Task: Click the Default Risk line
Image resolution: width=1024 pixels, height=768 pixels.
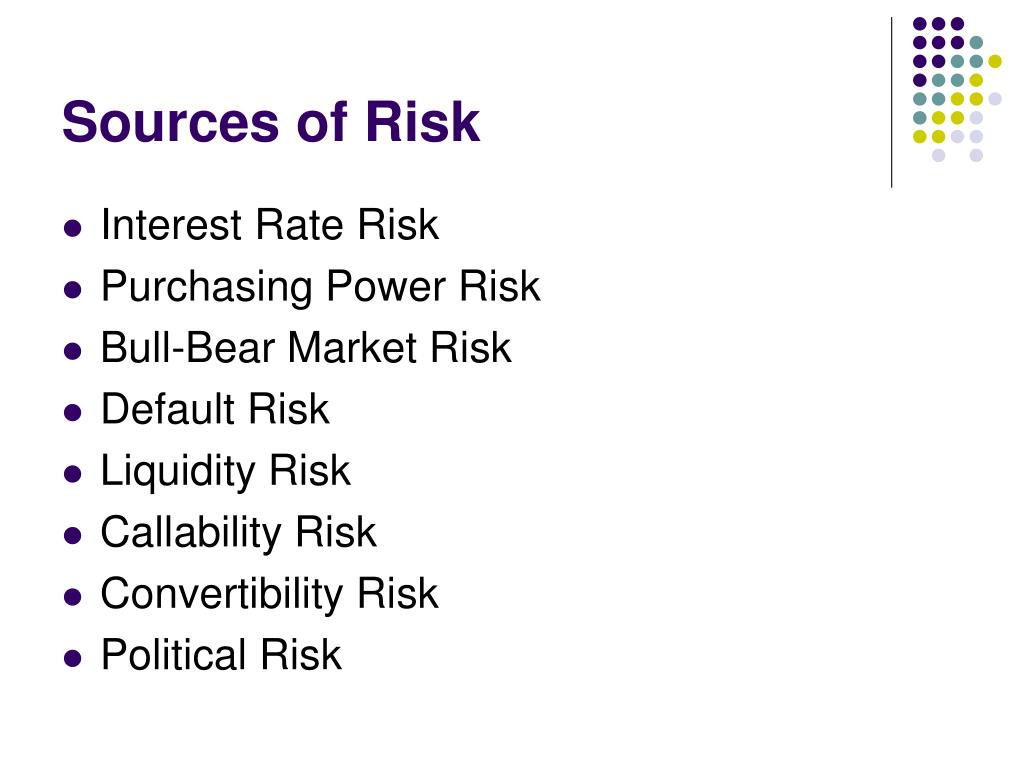Action: pos(215,409)
